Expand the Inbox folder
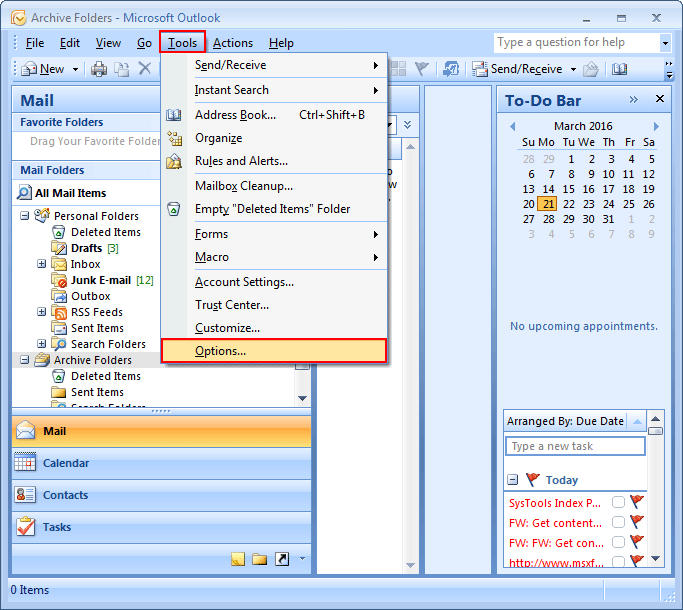The image size is (683, 610). click(41, 264)
